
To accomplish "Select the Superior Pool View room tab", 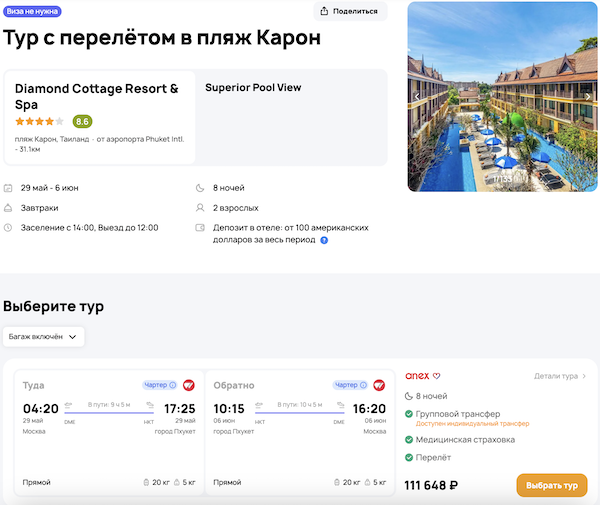I will [x=253, y=88].
